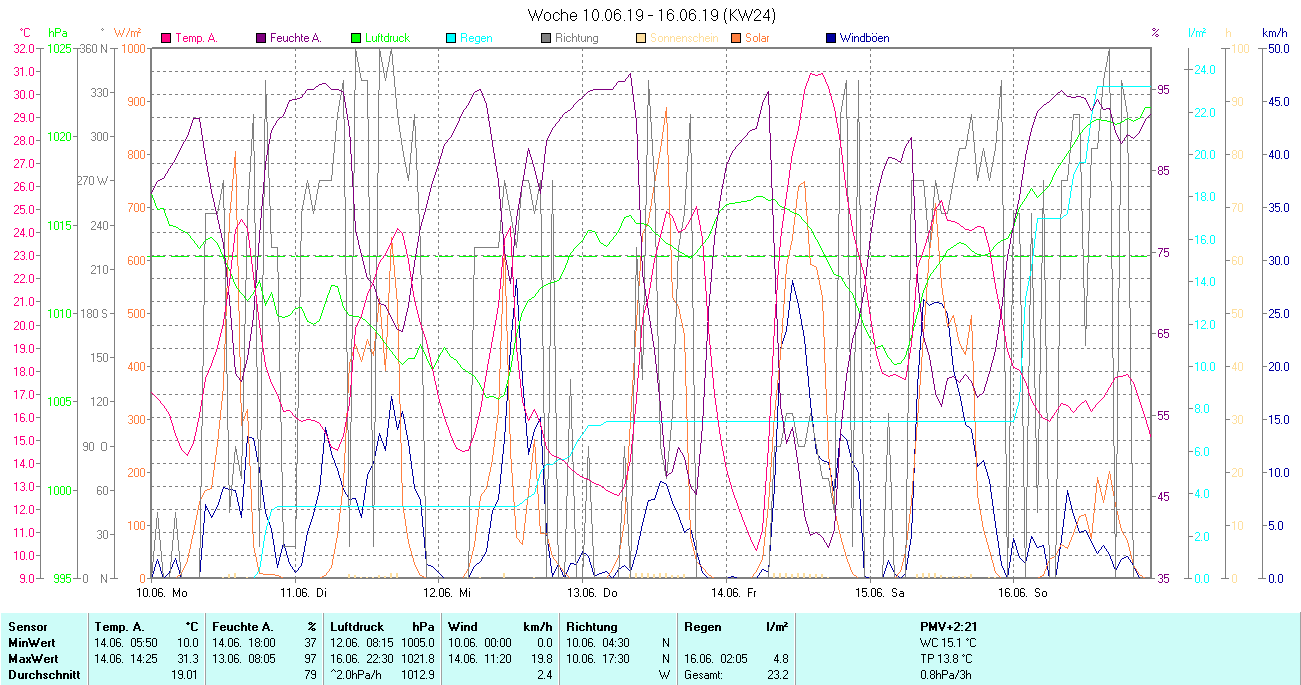Click the green Luftdruck legend swatch
This screenshot has height=685, width=1301.
tap(357, 38)
